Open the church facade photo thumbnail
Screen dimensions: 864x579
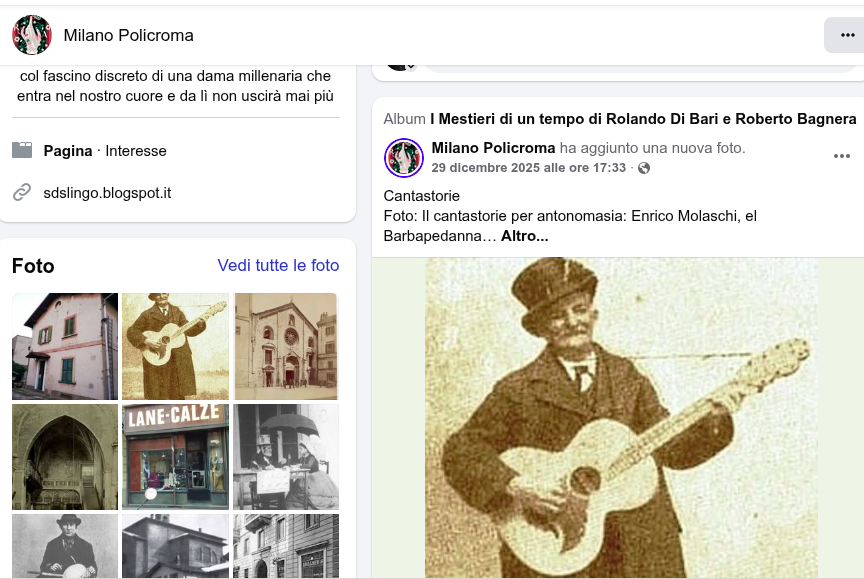286,346
